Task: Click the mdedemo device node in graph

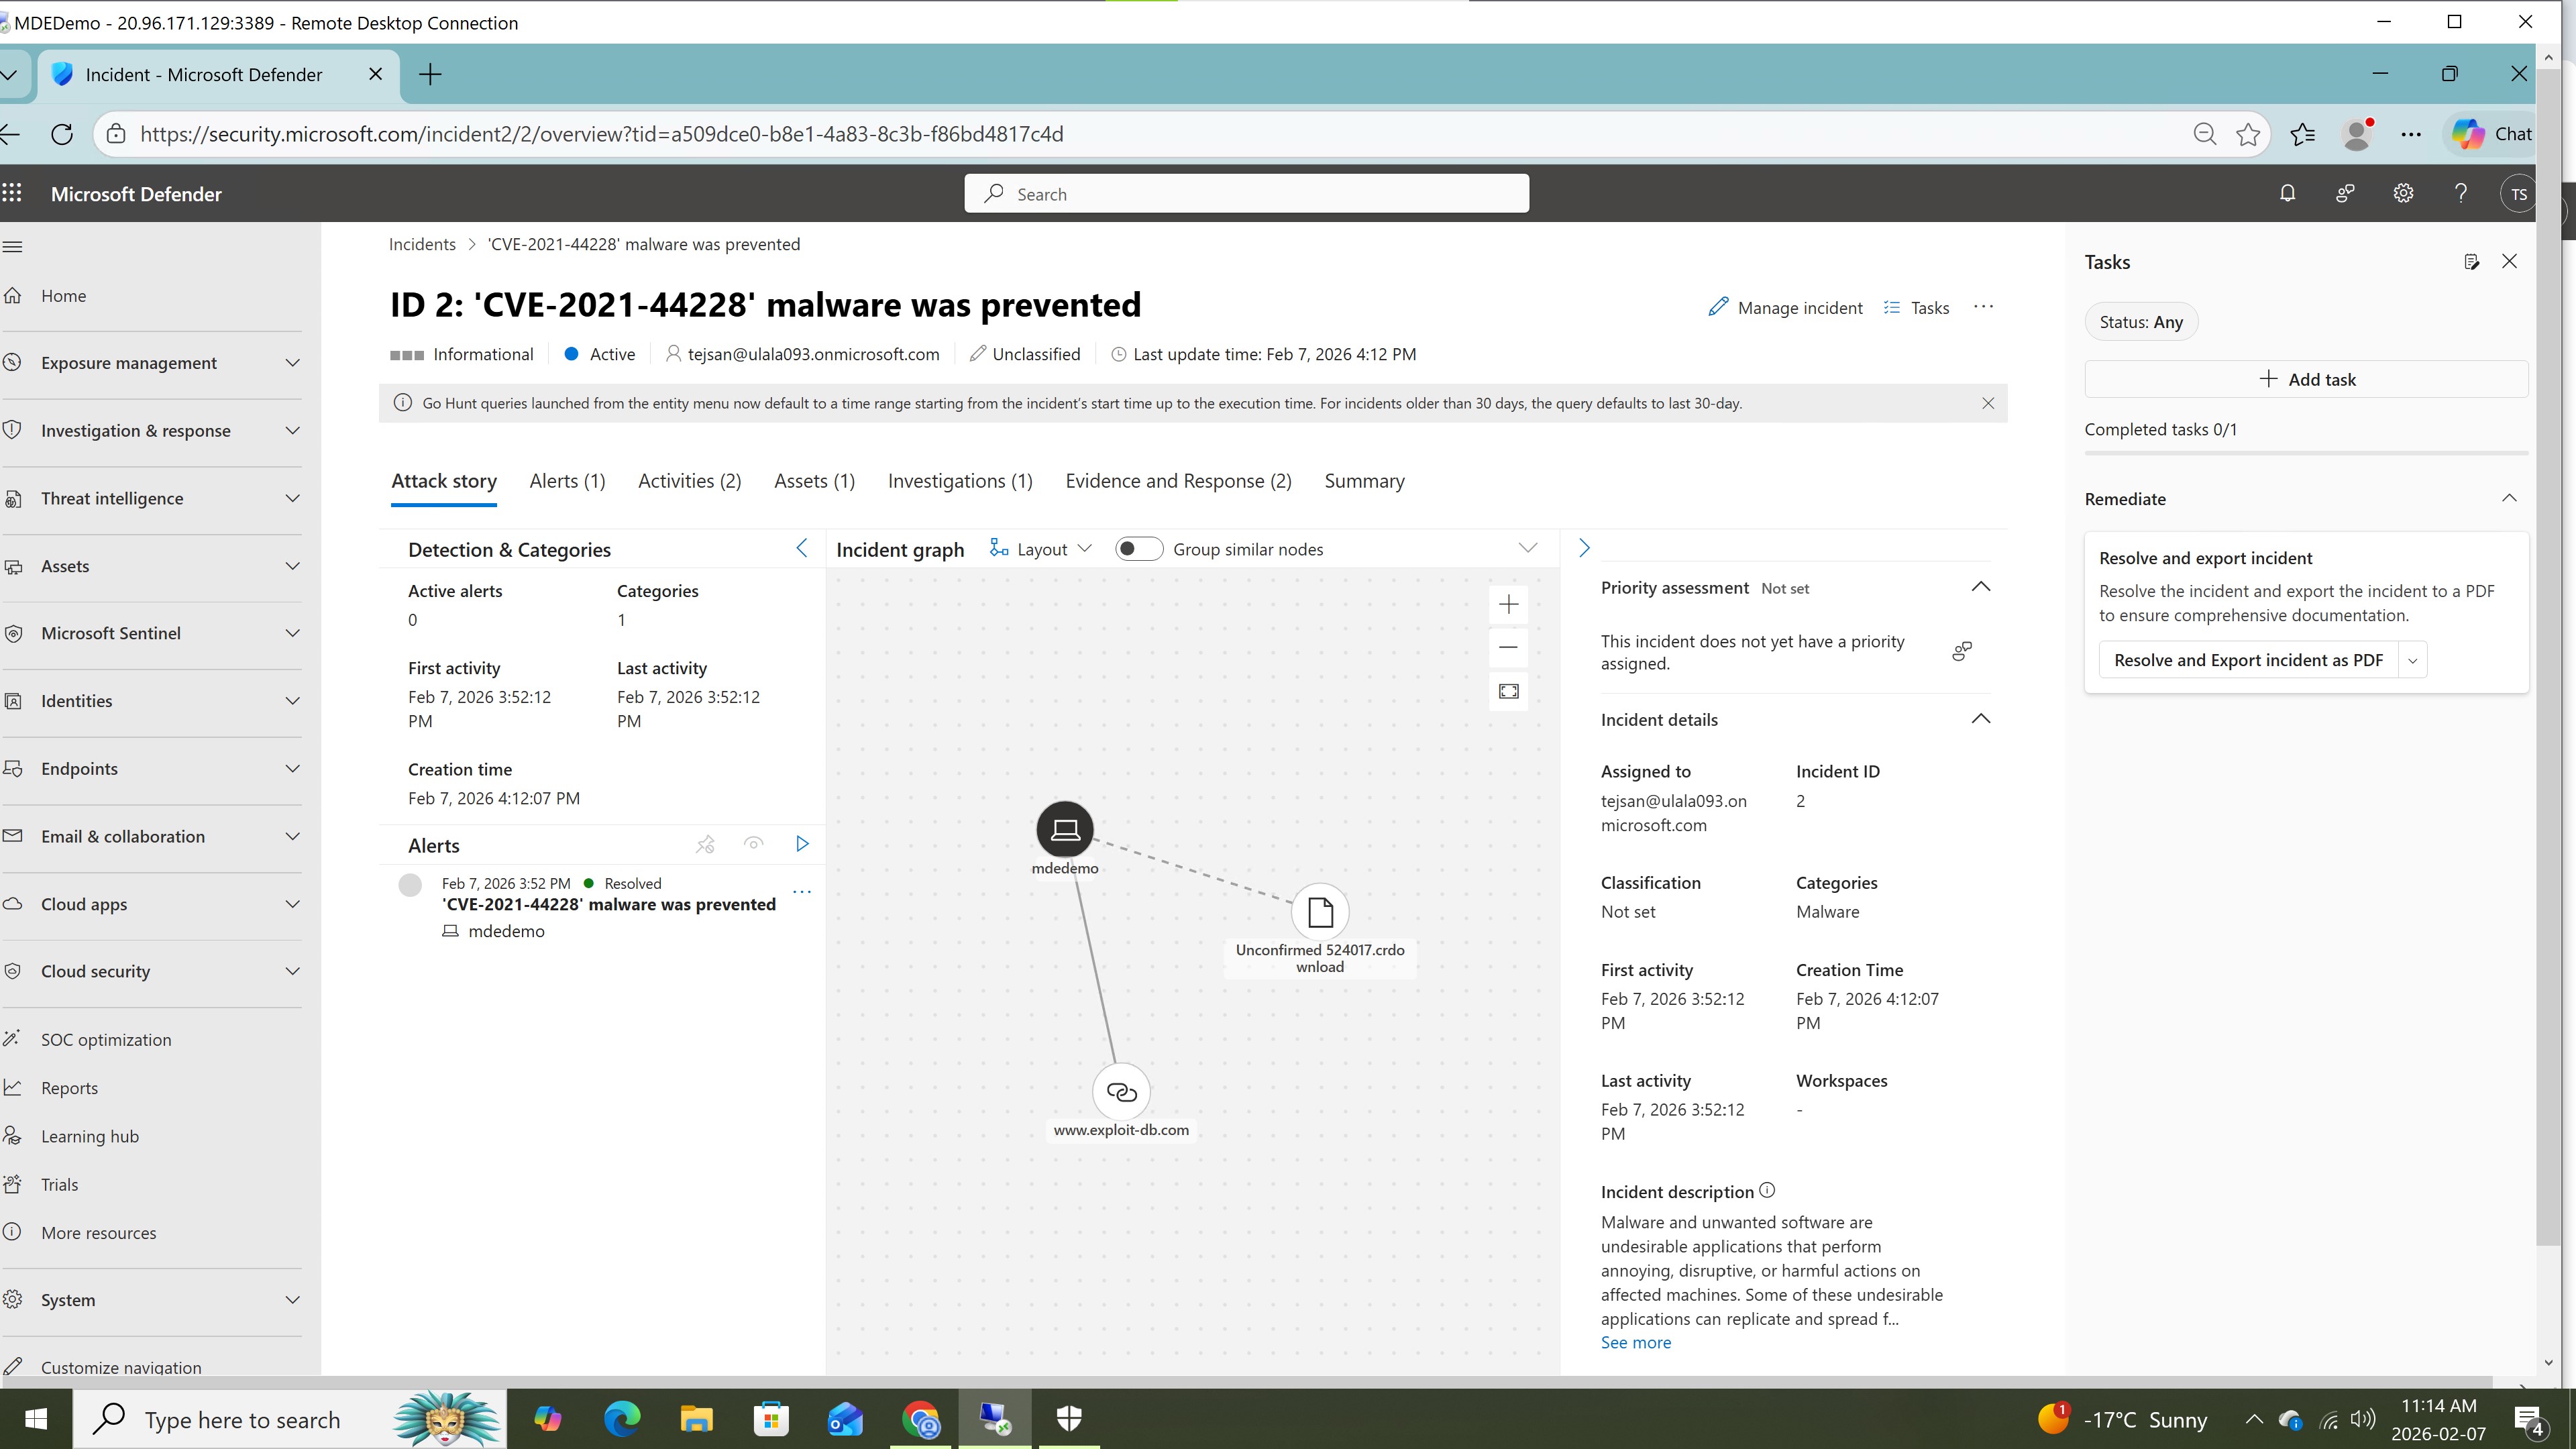Action: click(1065, 829)
